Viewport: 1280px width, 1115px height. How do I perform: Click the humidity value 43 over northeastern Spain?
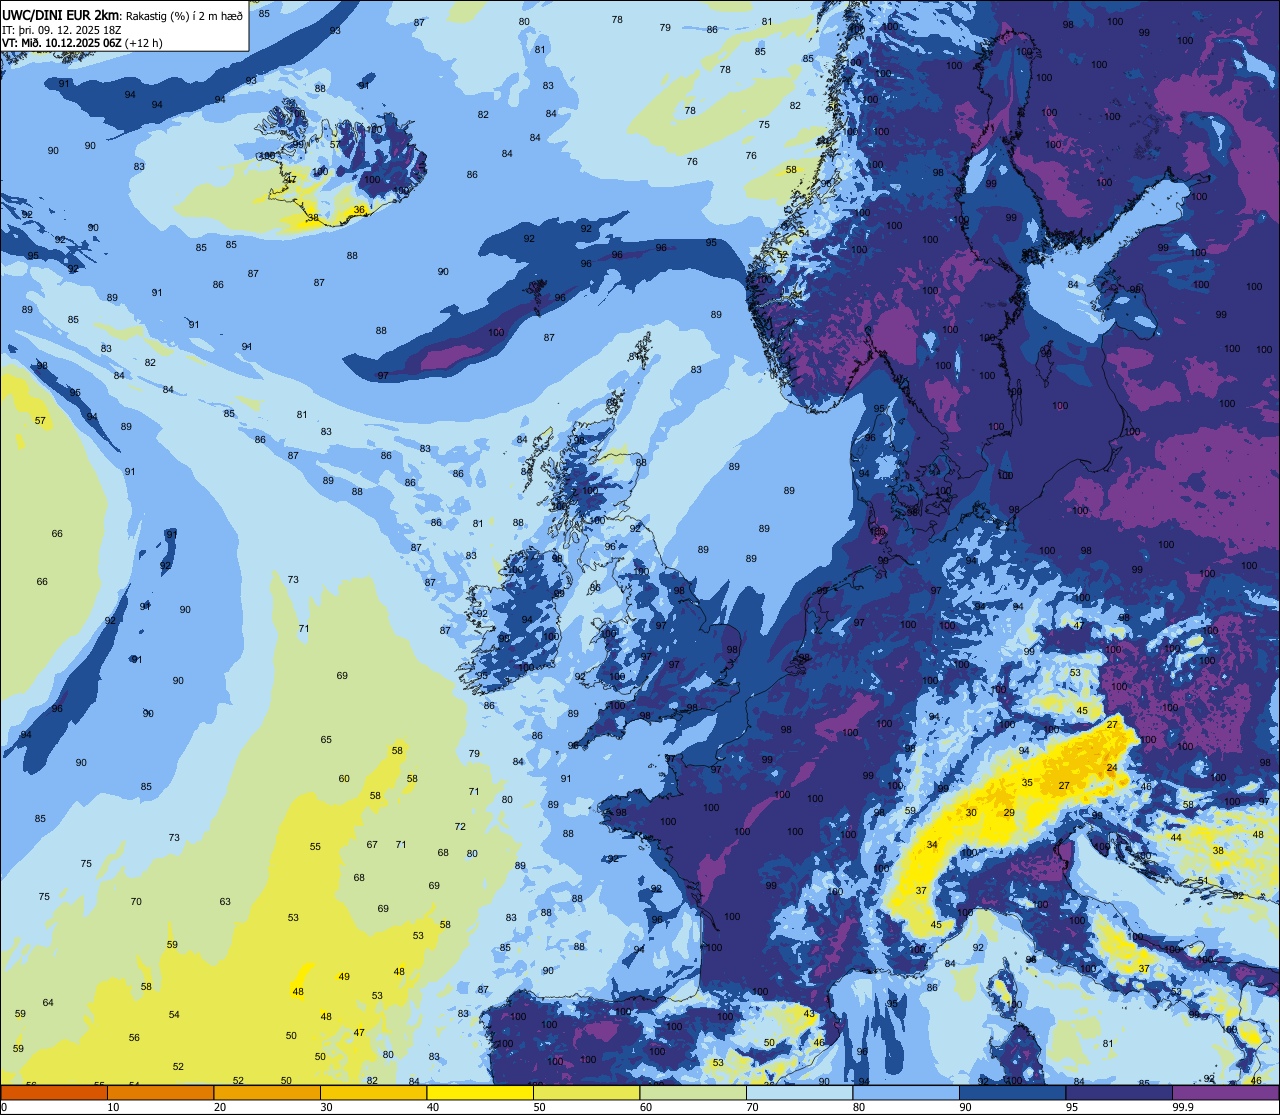coord(809,1013)
